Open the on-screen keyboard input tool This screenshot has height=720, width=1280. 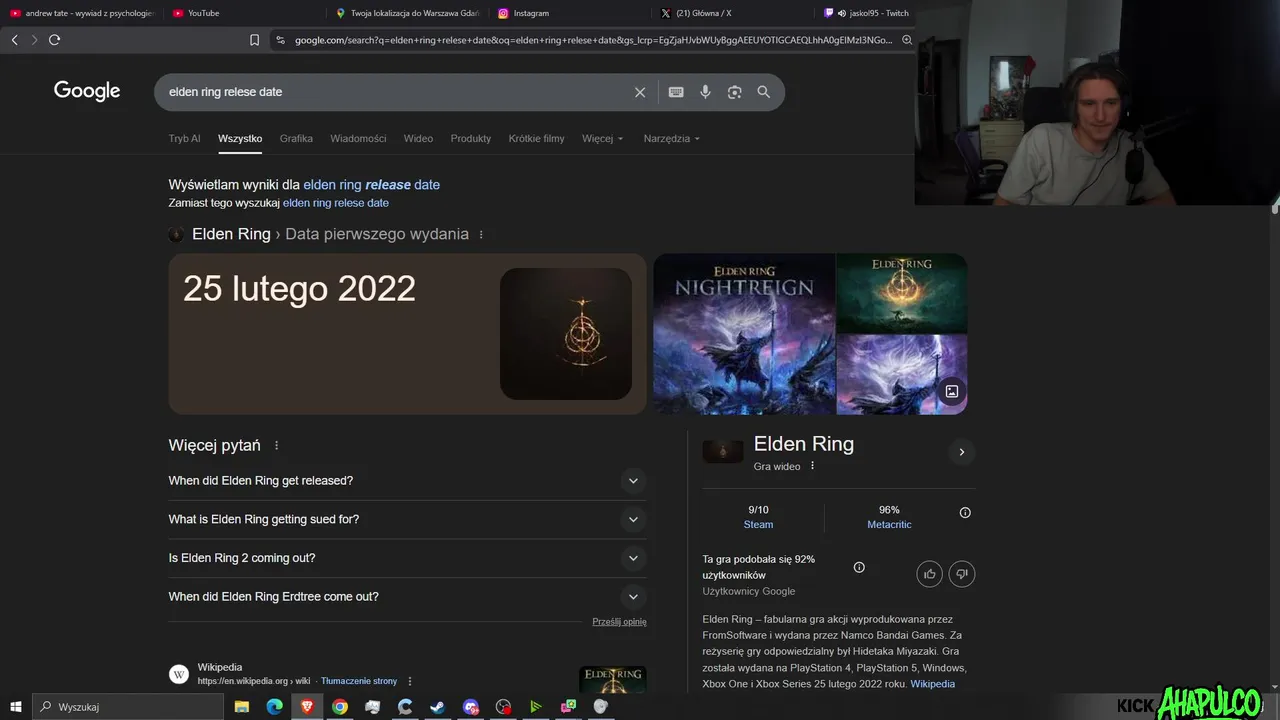point(676,92)
